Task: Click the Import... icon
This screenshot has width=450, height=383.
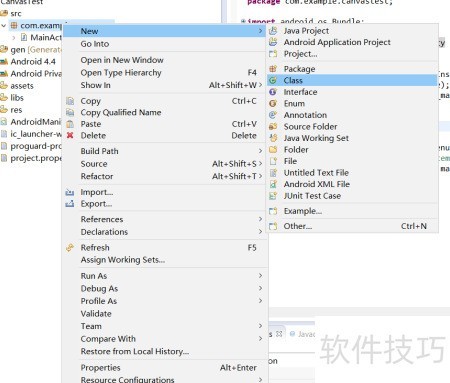Action: pyautogui.click(x=70, y=192)
